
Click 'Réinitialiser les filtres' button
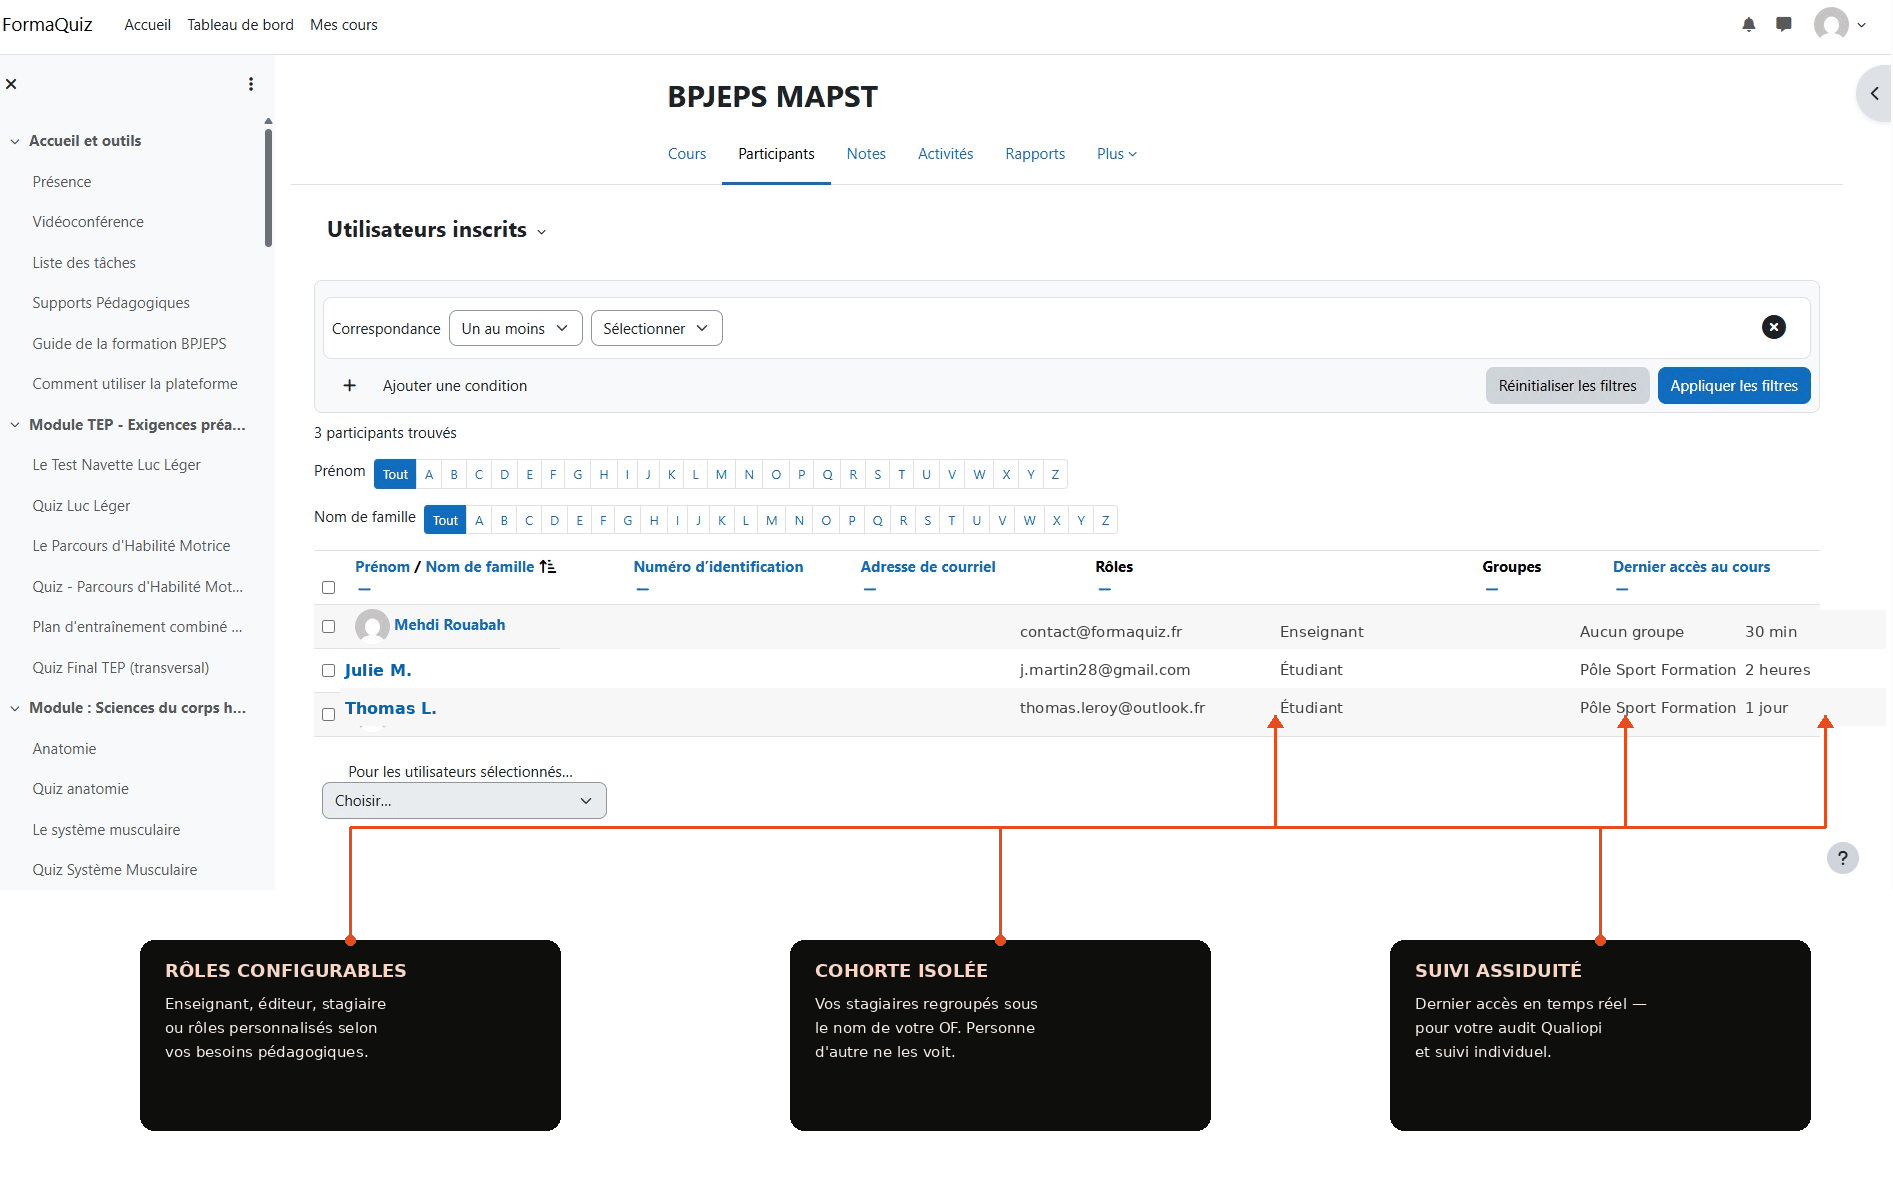coord(1567,385)
